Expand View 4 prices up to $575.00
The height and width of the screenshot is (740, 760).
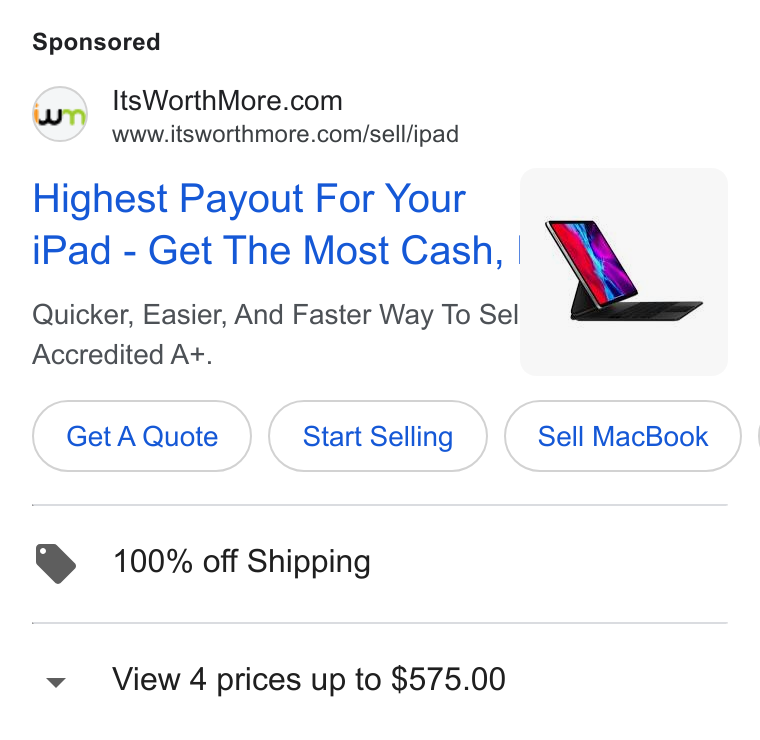click(309, 679)
